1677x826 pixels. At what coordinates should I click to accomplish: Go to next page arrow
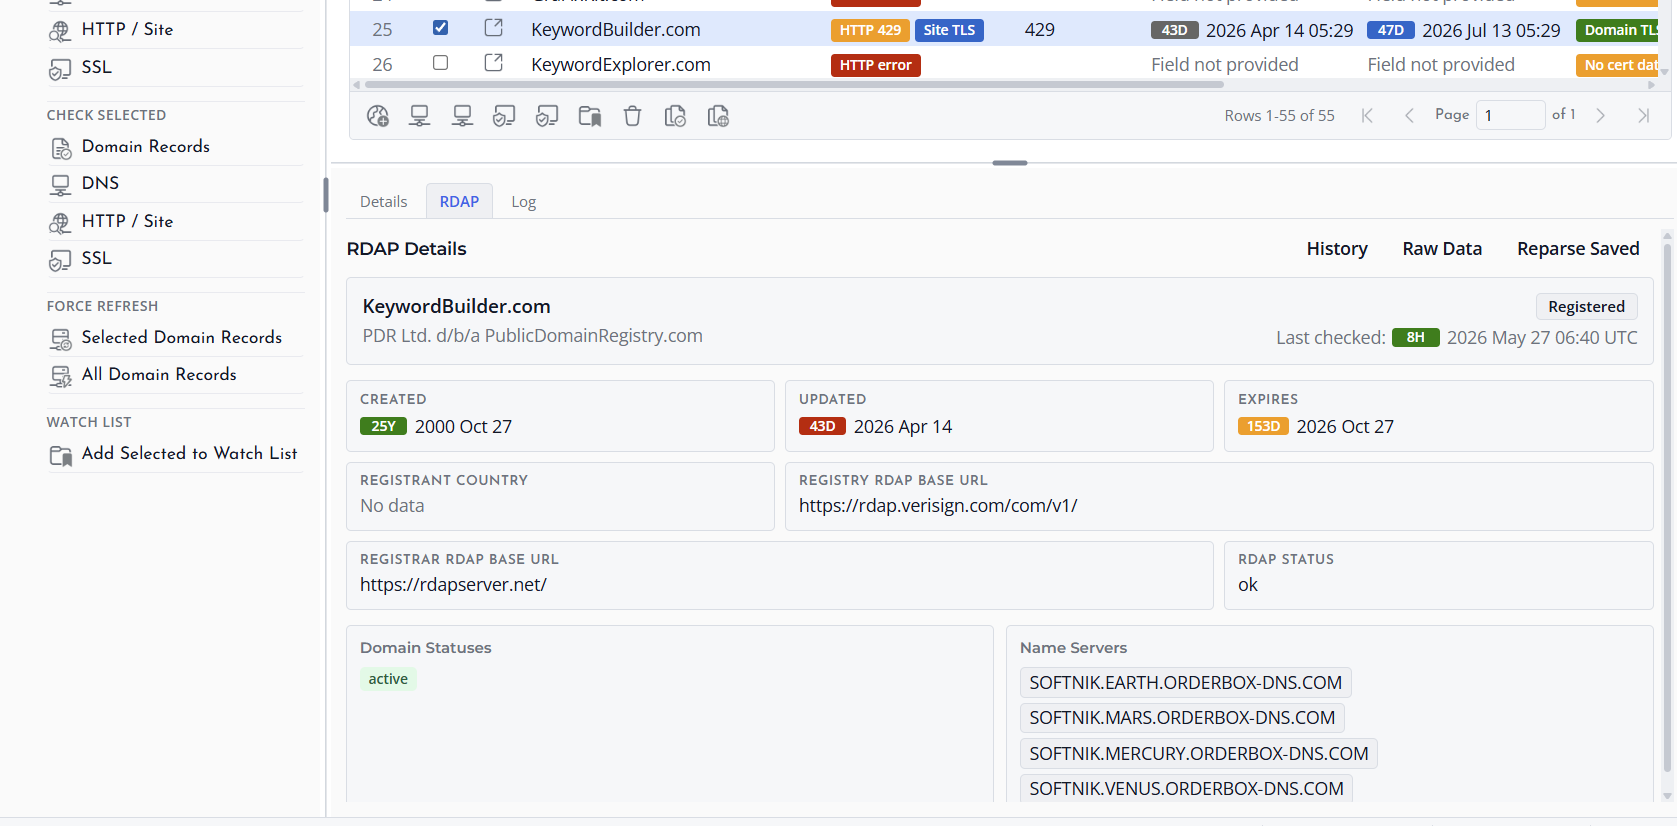click(1600, 115)
